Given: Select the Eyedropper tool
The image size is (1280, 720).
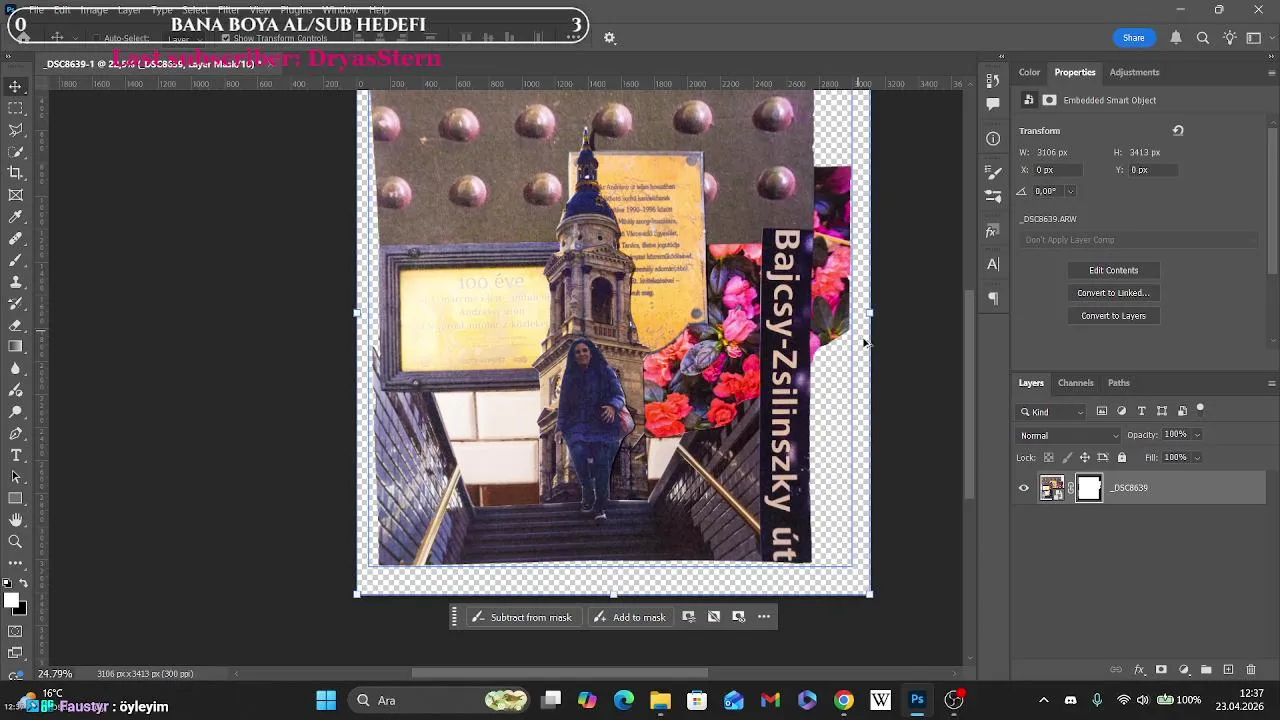Looking at the screenshot, I should click(x=15, y=217).
